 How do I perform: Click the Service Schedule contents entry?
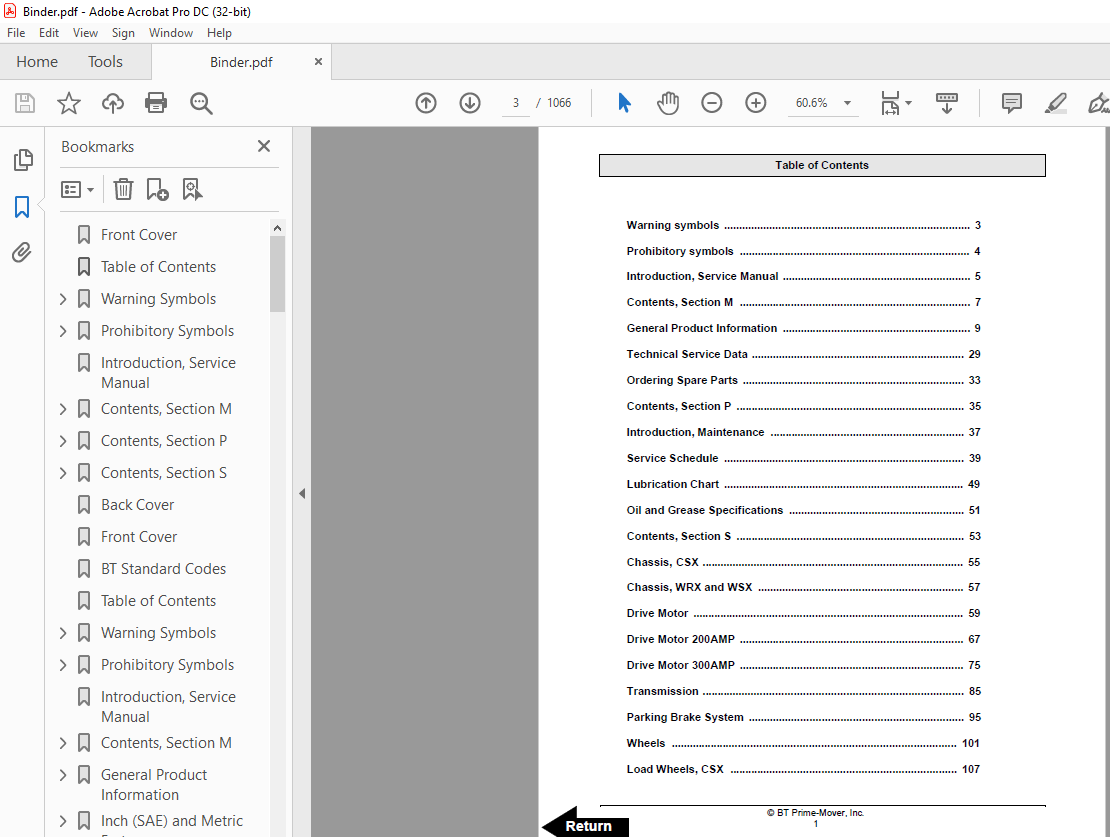tap(803, 458)
